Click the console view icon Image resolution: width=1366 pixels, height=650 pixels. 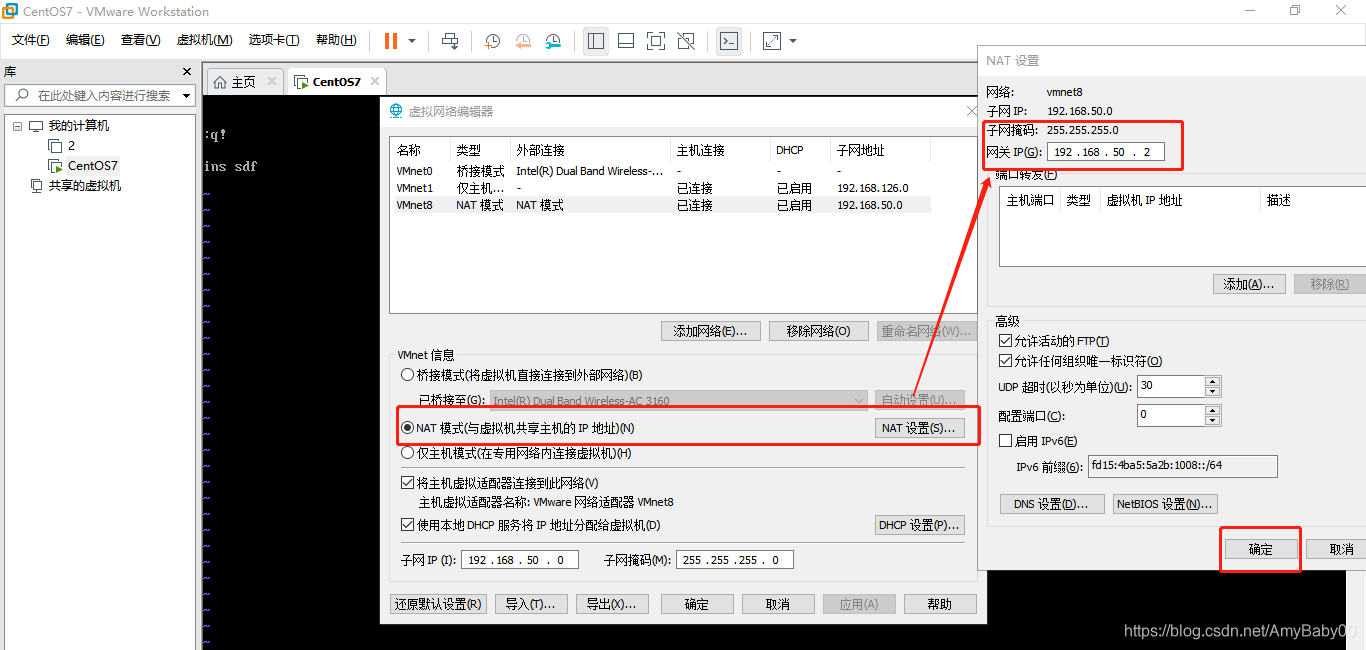(x=730, y=41)
